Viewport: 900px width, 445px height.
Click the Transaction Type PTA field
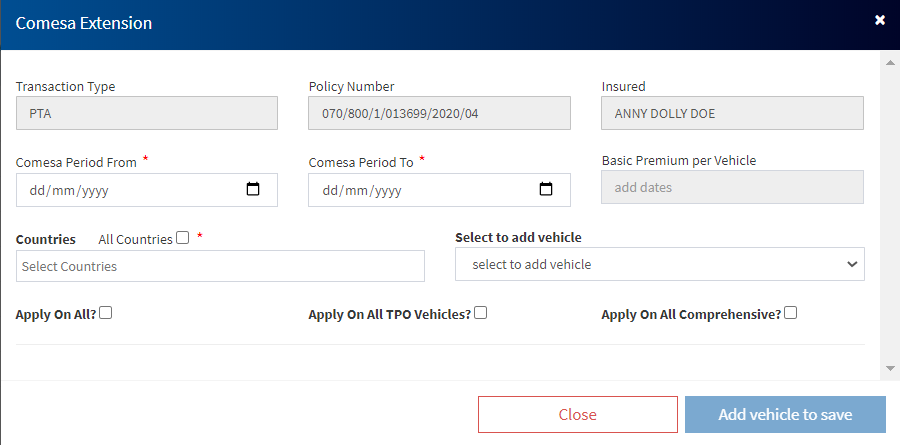click(146, 113)
